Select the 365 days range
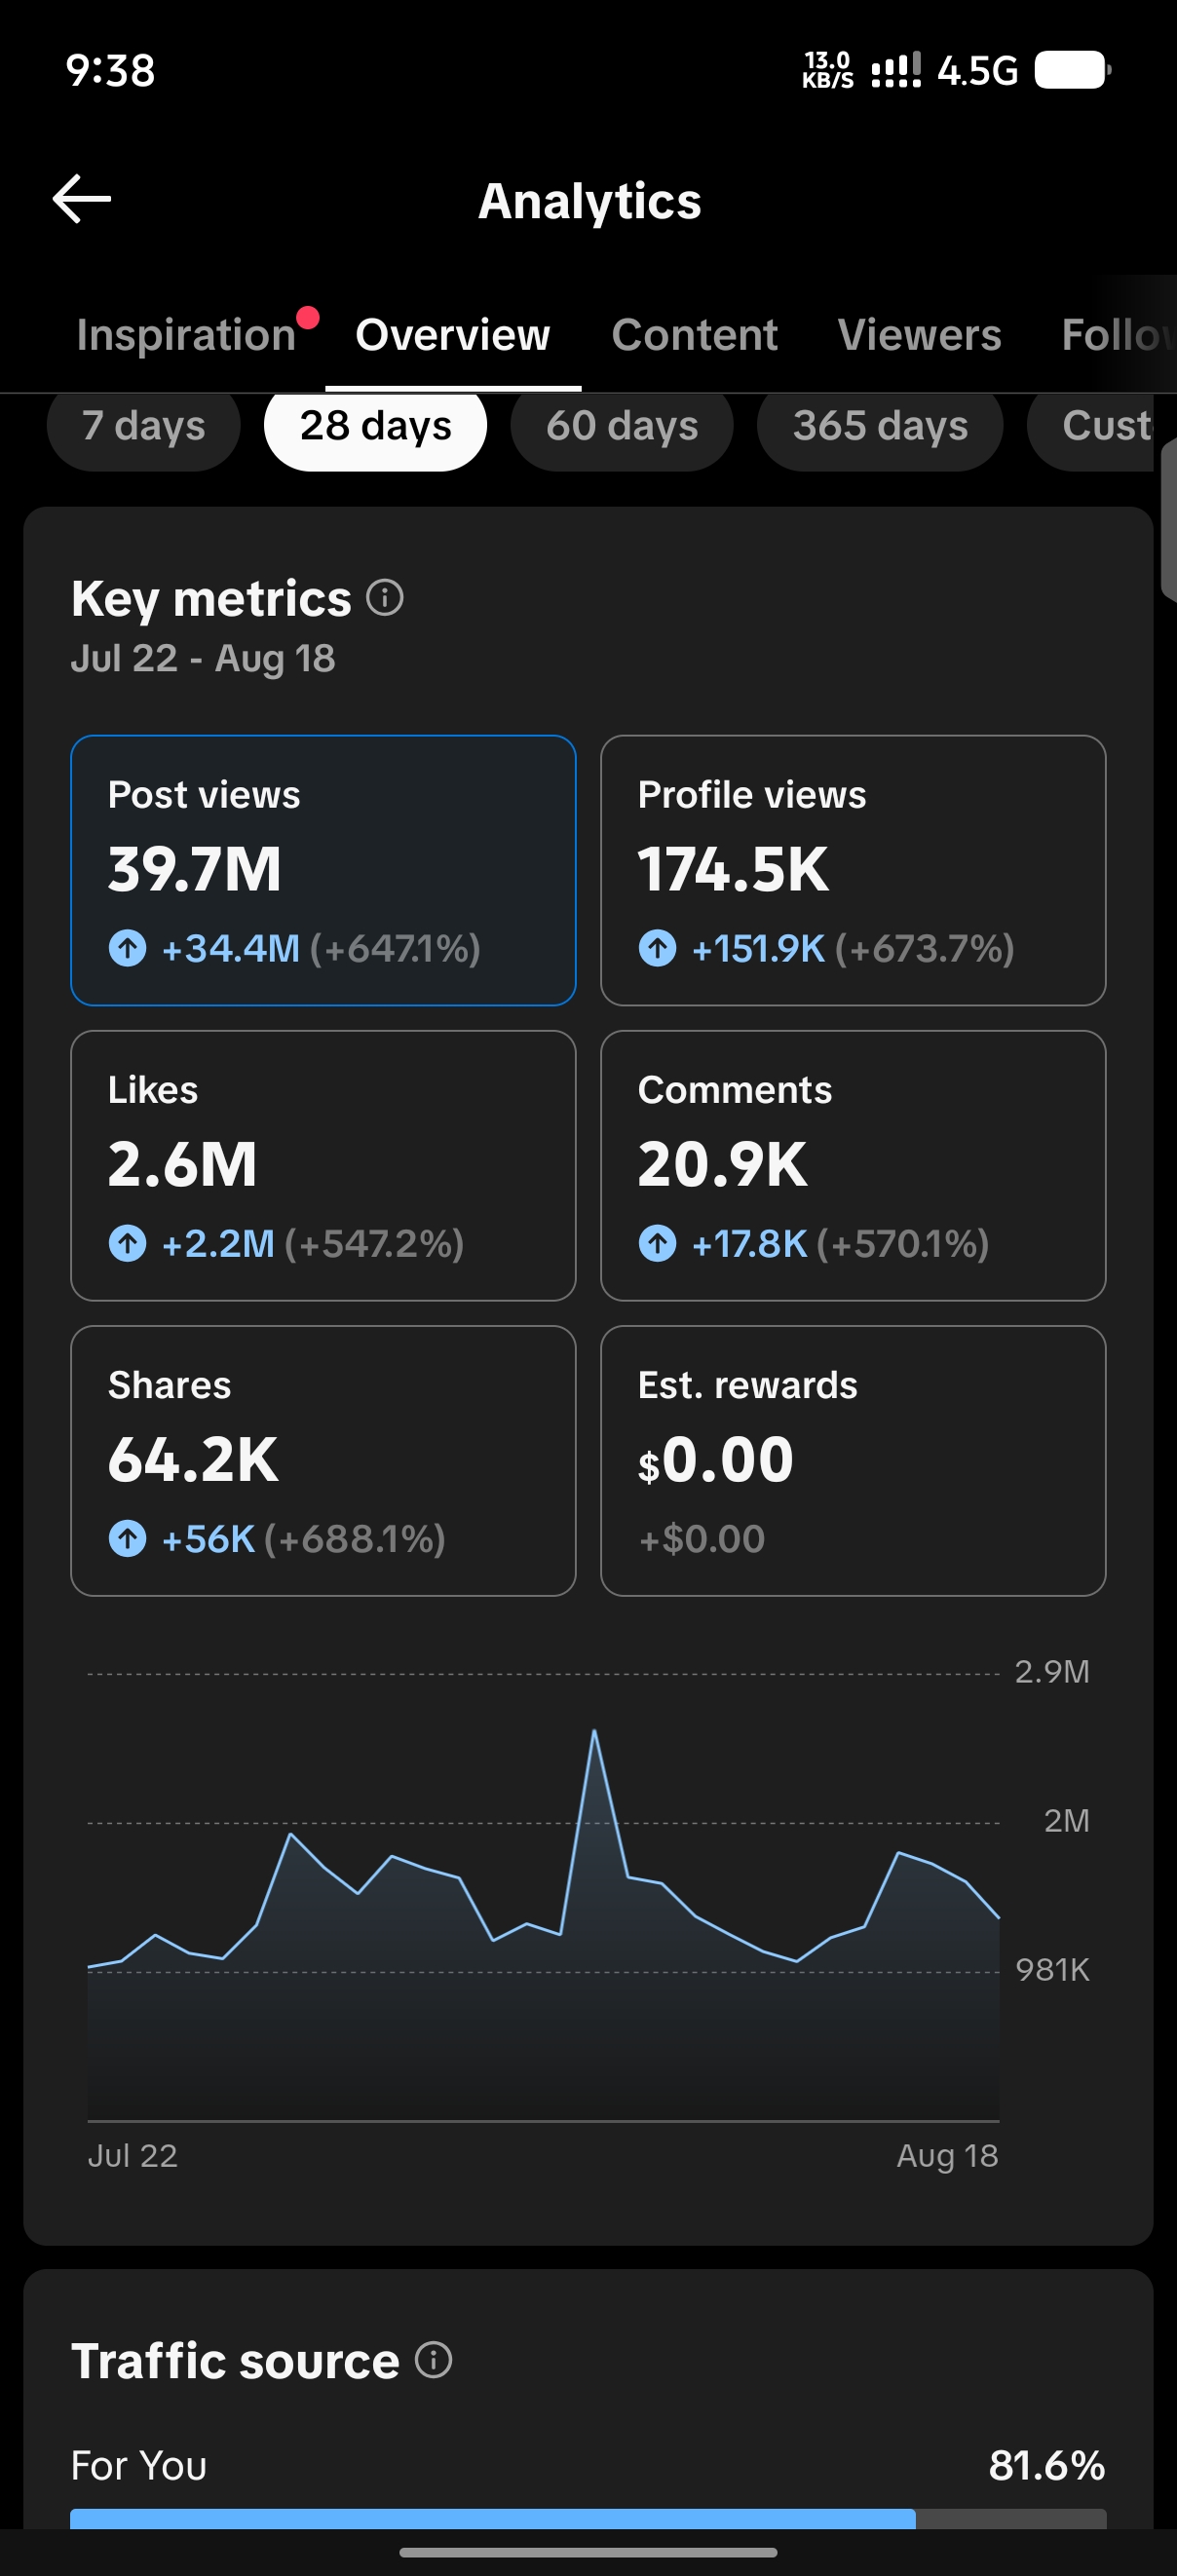1177x2576 pixels. (880, 426)
